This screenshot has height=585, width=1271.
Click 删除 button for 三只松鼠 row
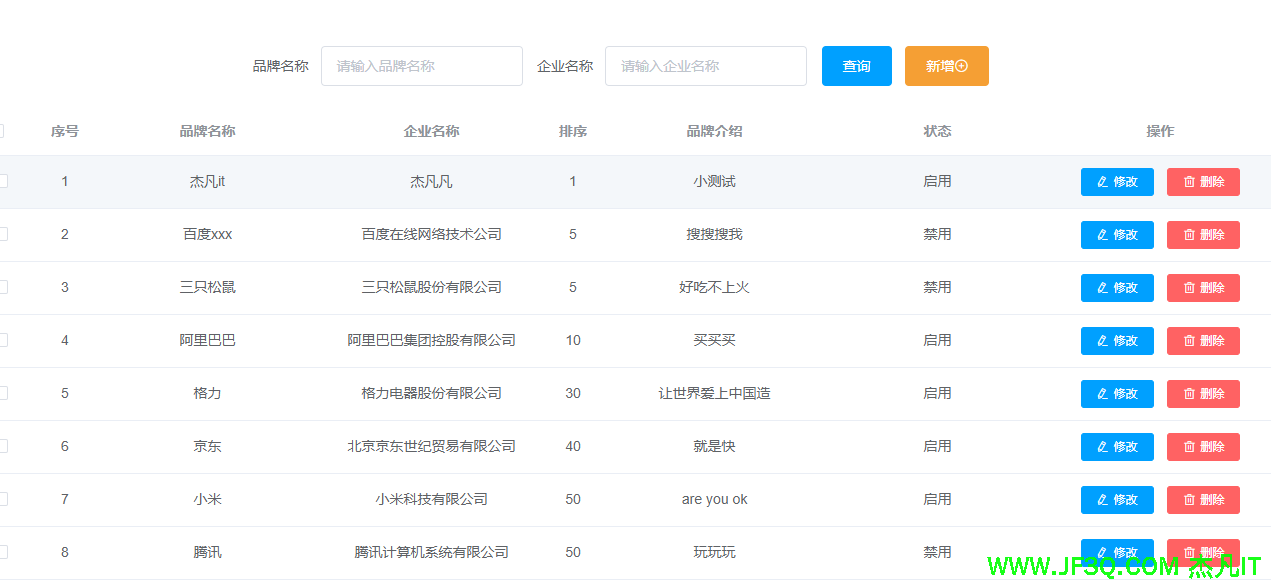point(1203,288)
